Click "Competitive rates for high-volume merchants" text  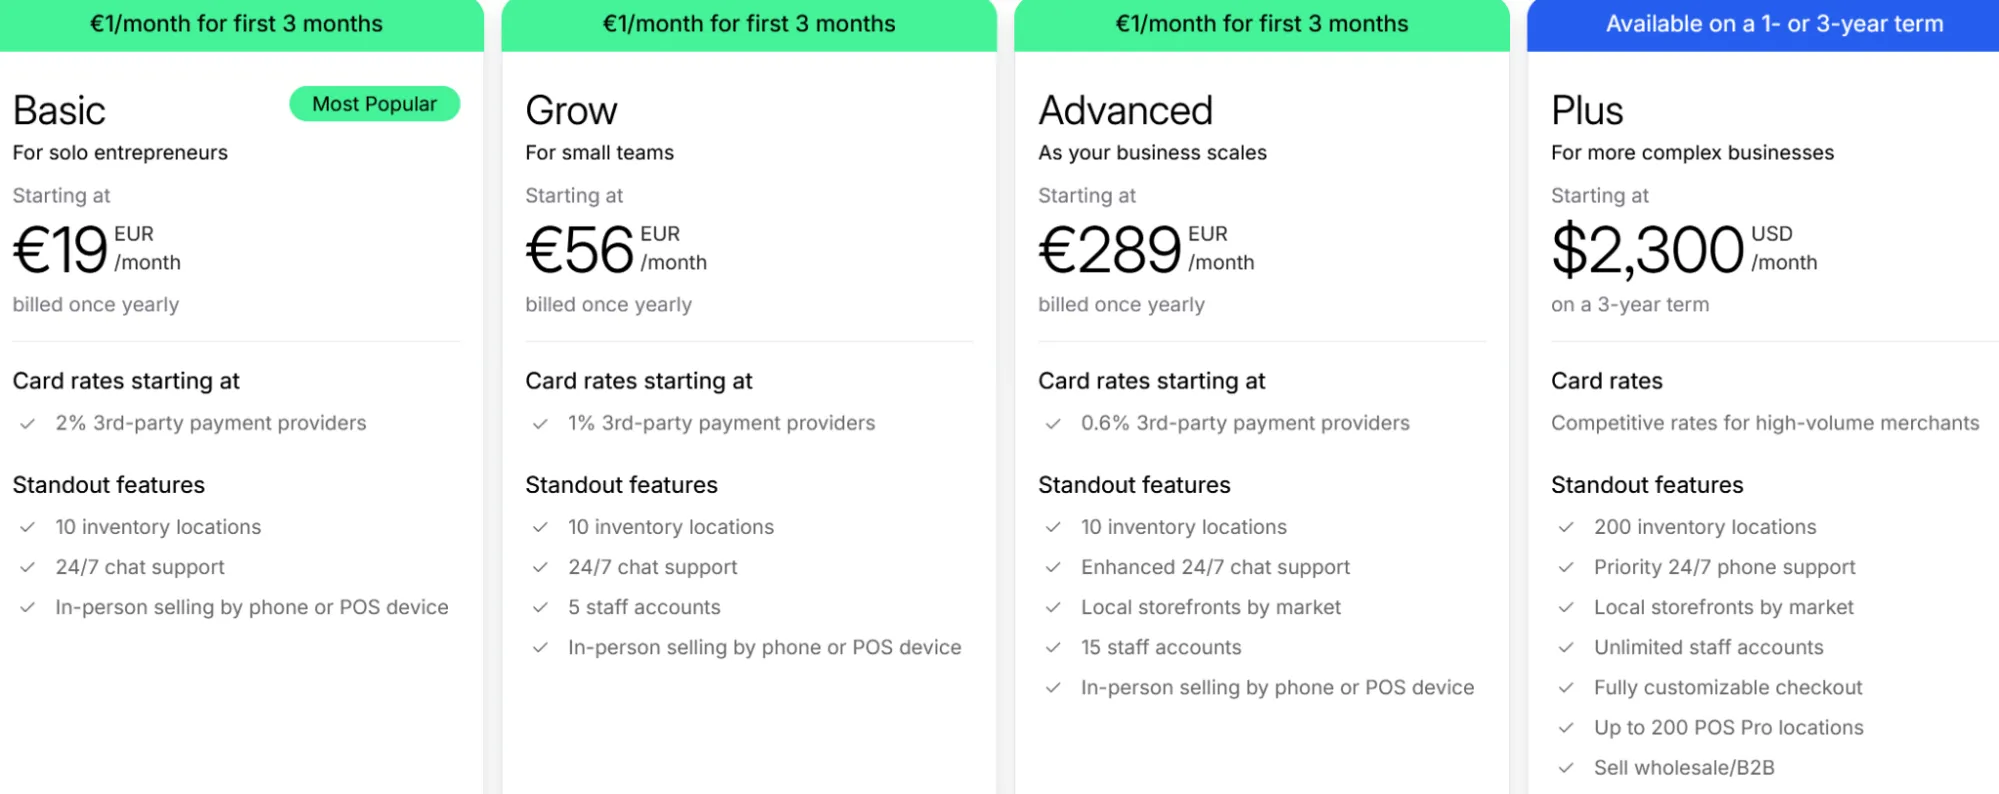[1765, 423]
